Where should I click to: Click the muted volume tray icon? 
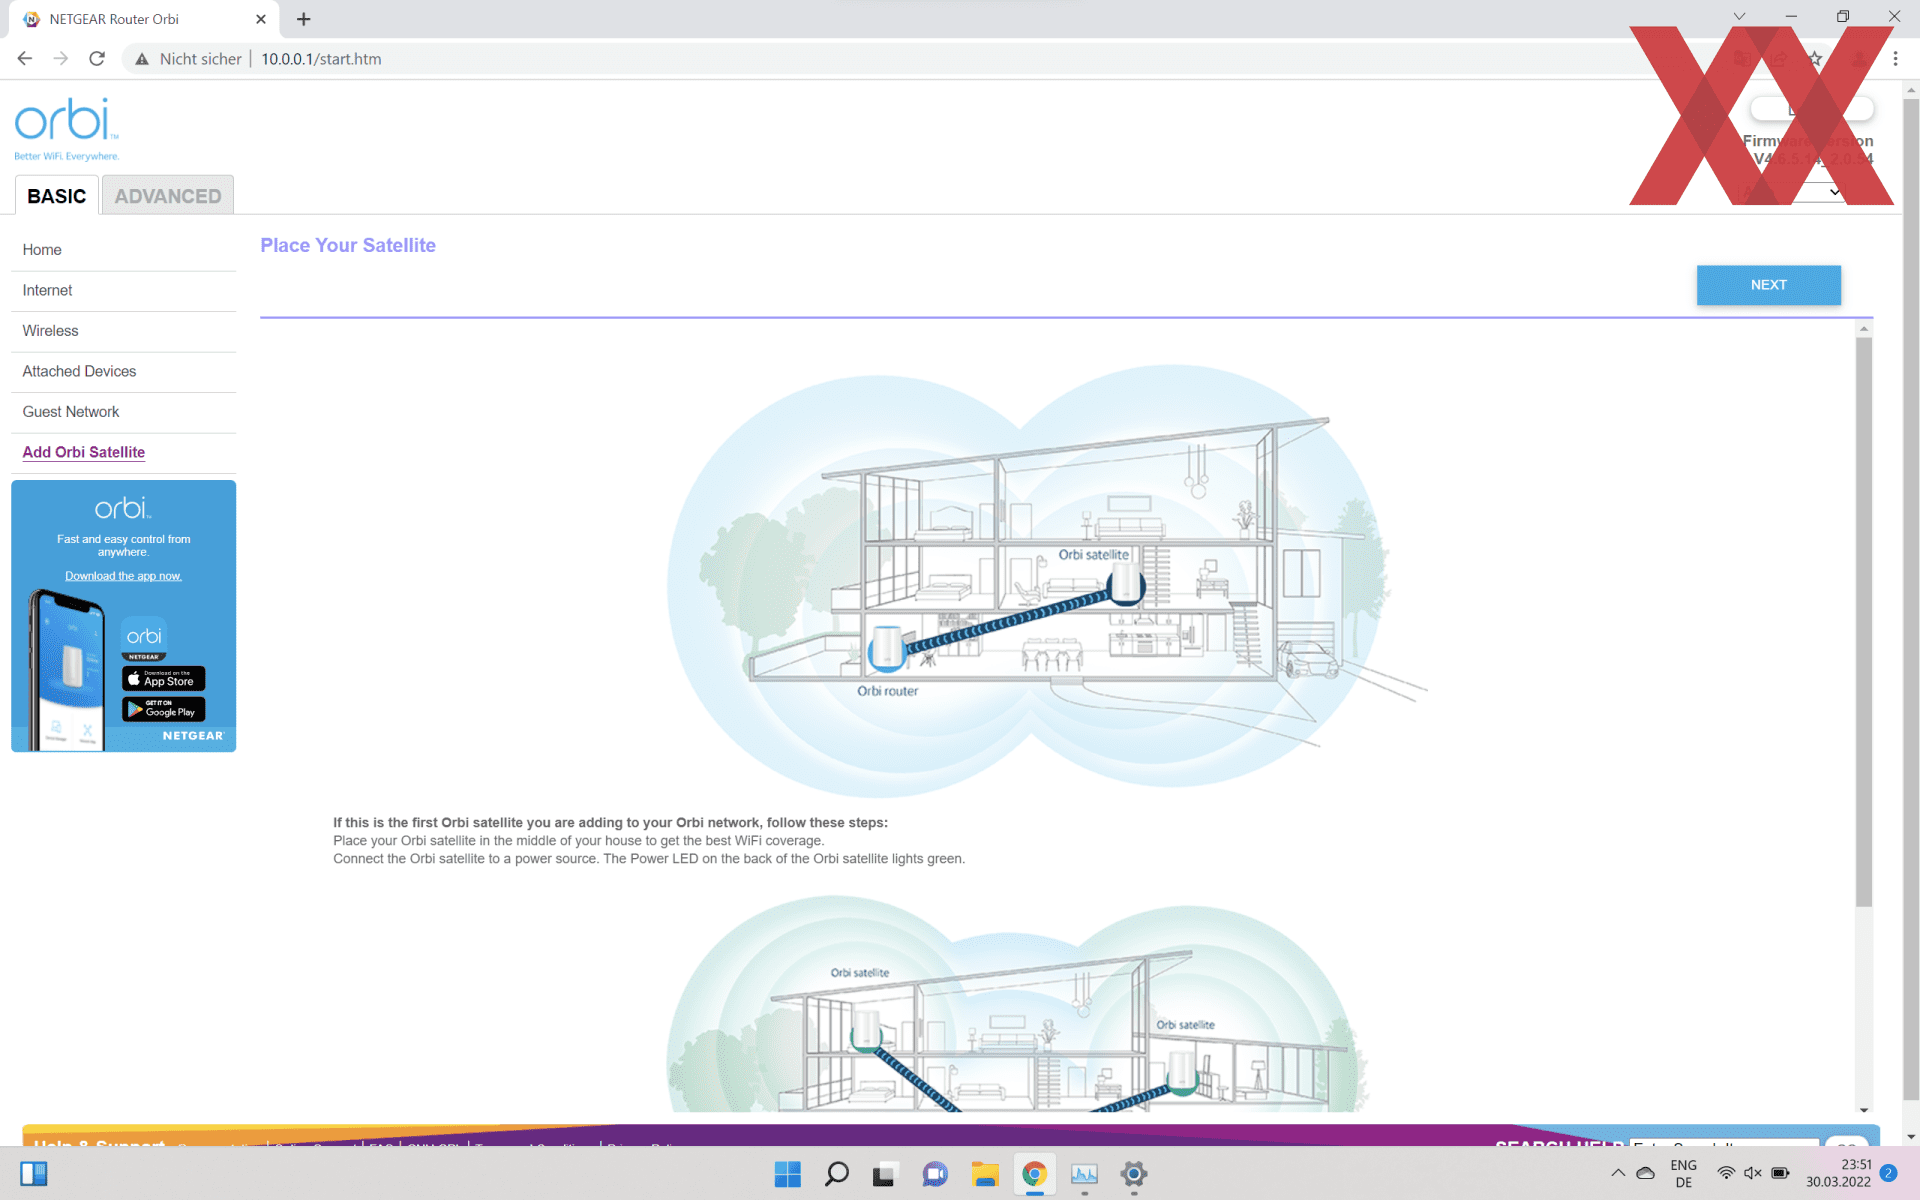tap(1753, 1173)
